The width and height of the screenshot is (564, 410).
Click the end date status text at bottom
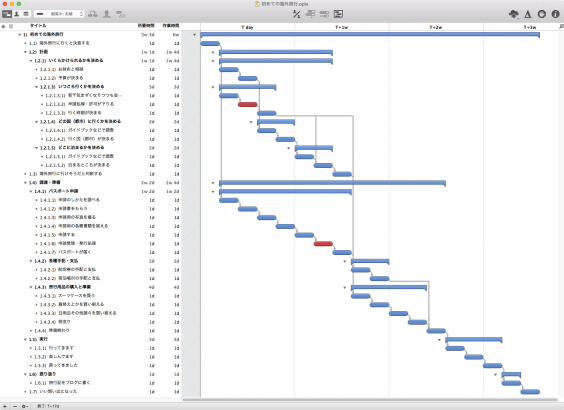coord(48,406)
